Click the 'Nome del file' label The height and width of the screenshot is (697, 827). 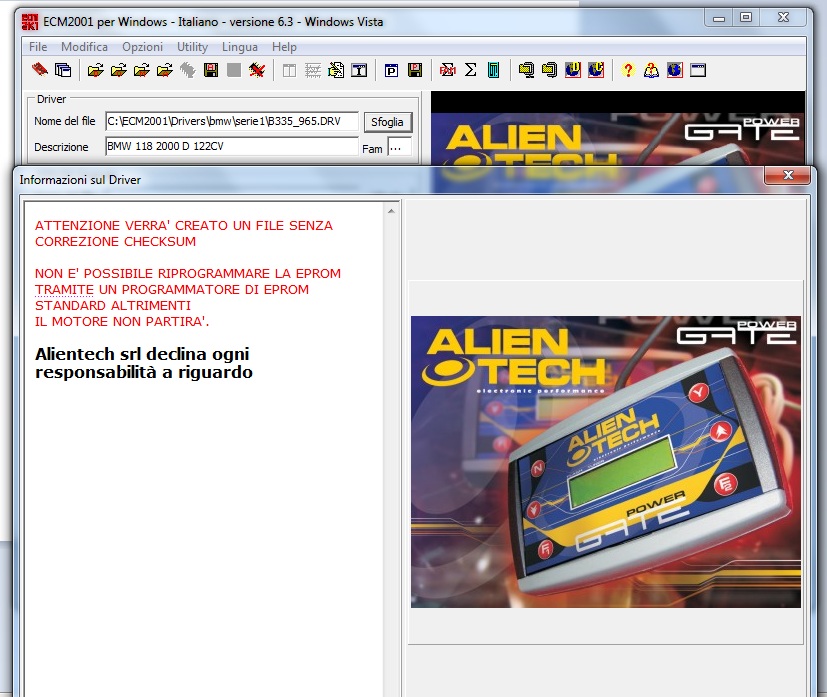65,121
